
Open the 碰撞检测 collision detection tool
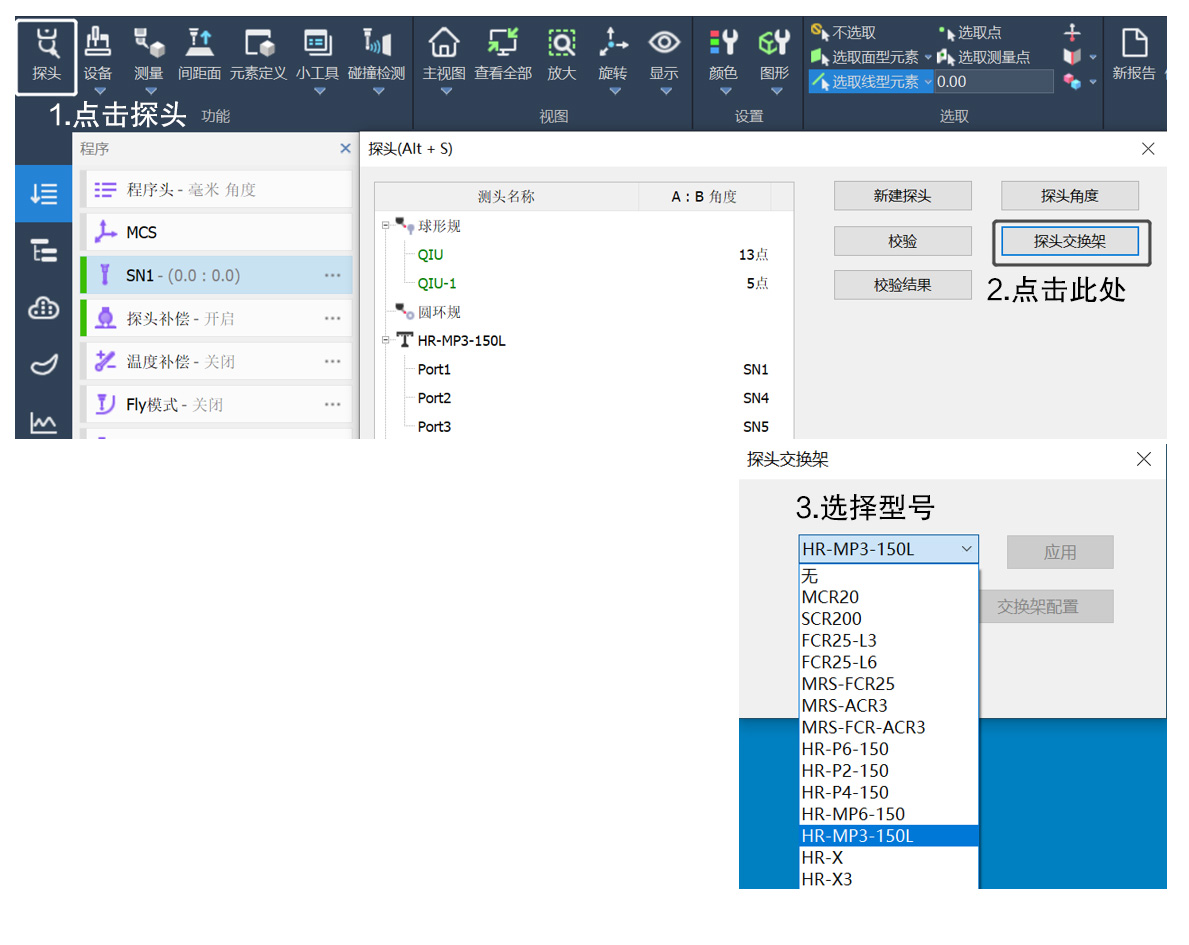click(376, 55)
